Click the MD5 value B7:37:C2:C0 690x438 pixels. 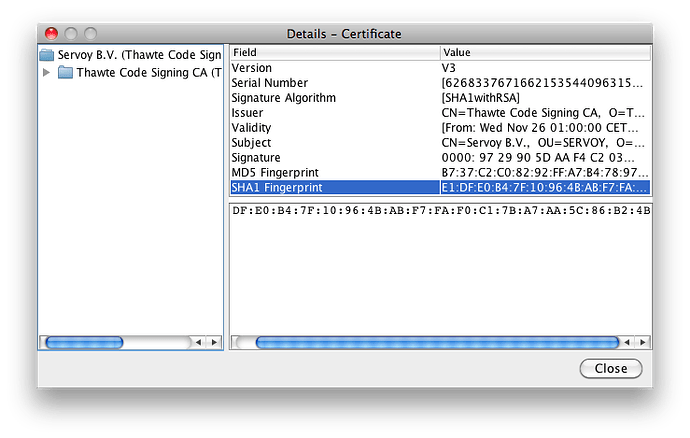click(545, 173)
